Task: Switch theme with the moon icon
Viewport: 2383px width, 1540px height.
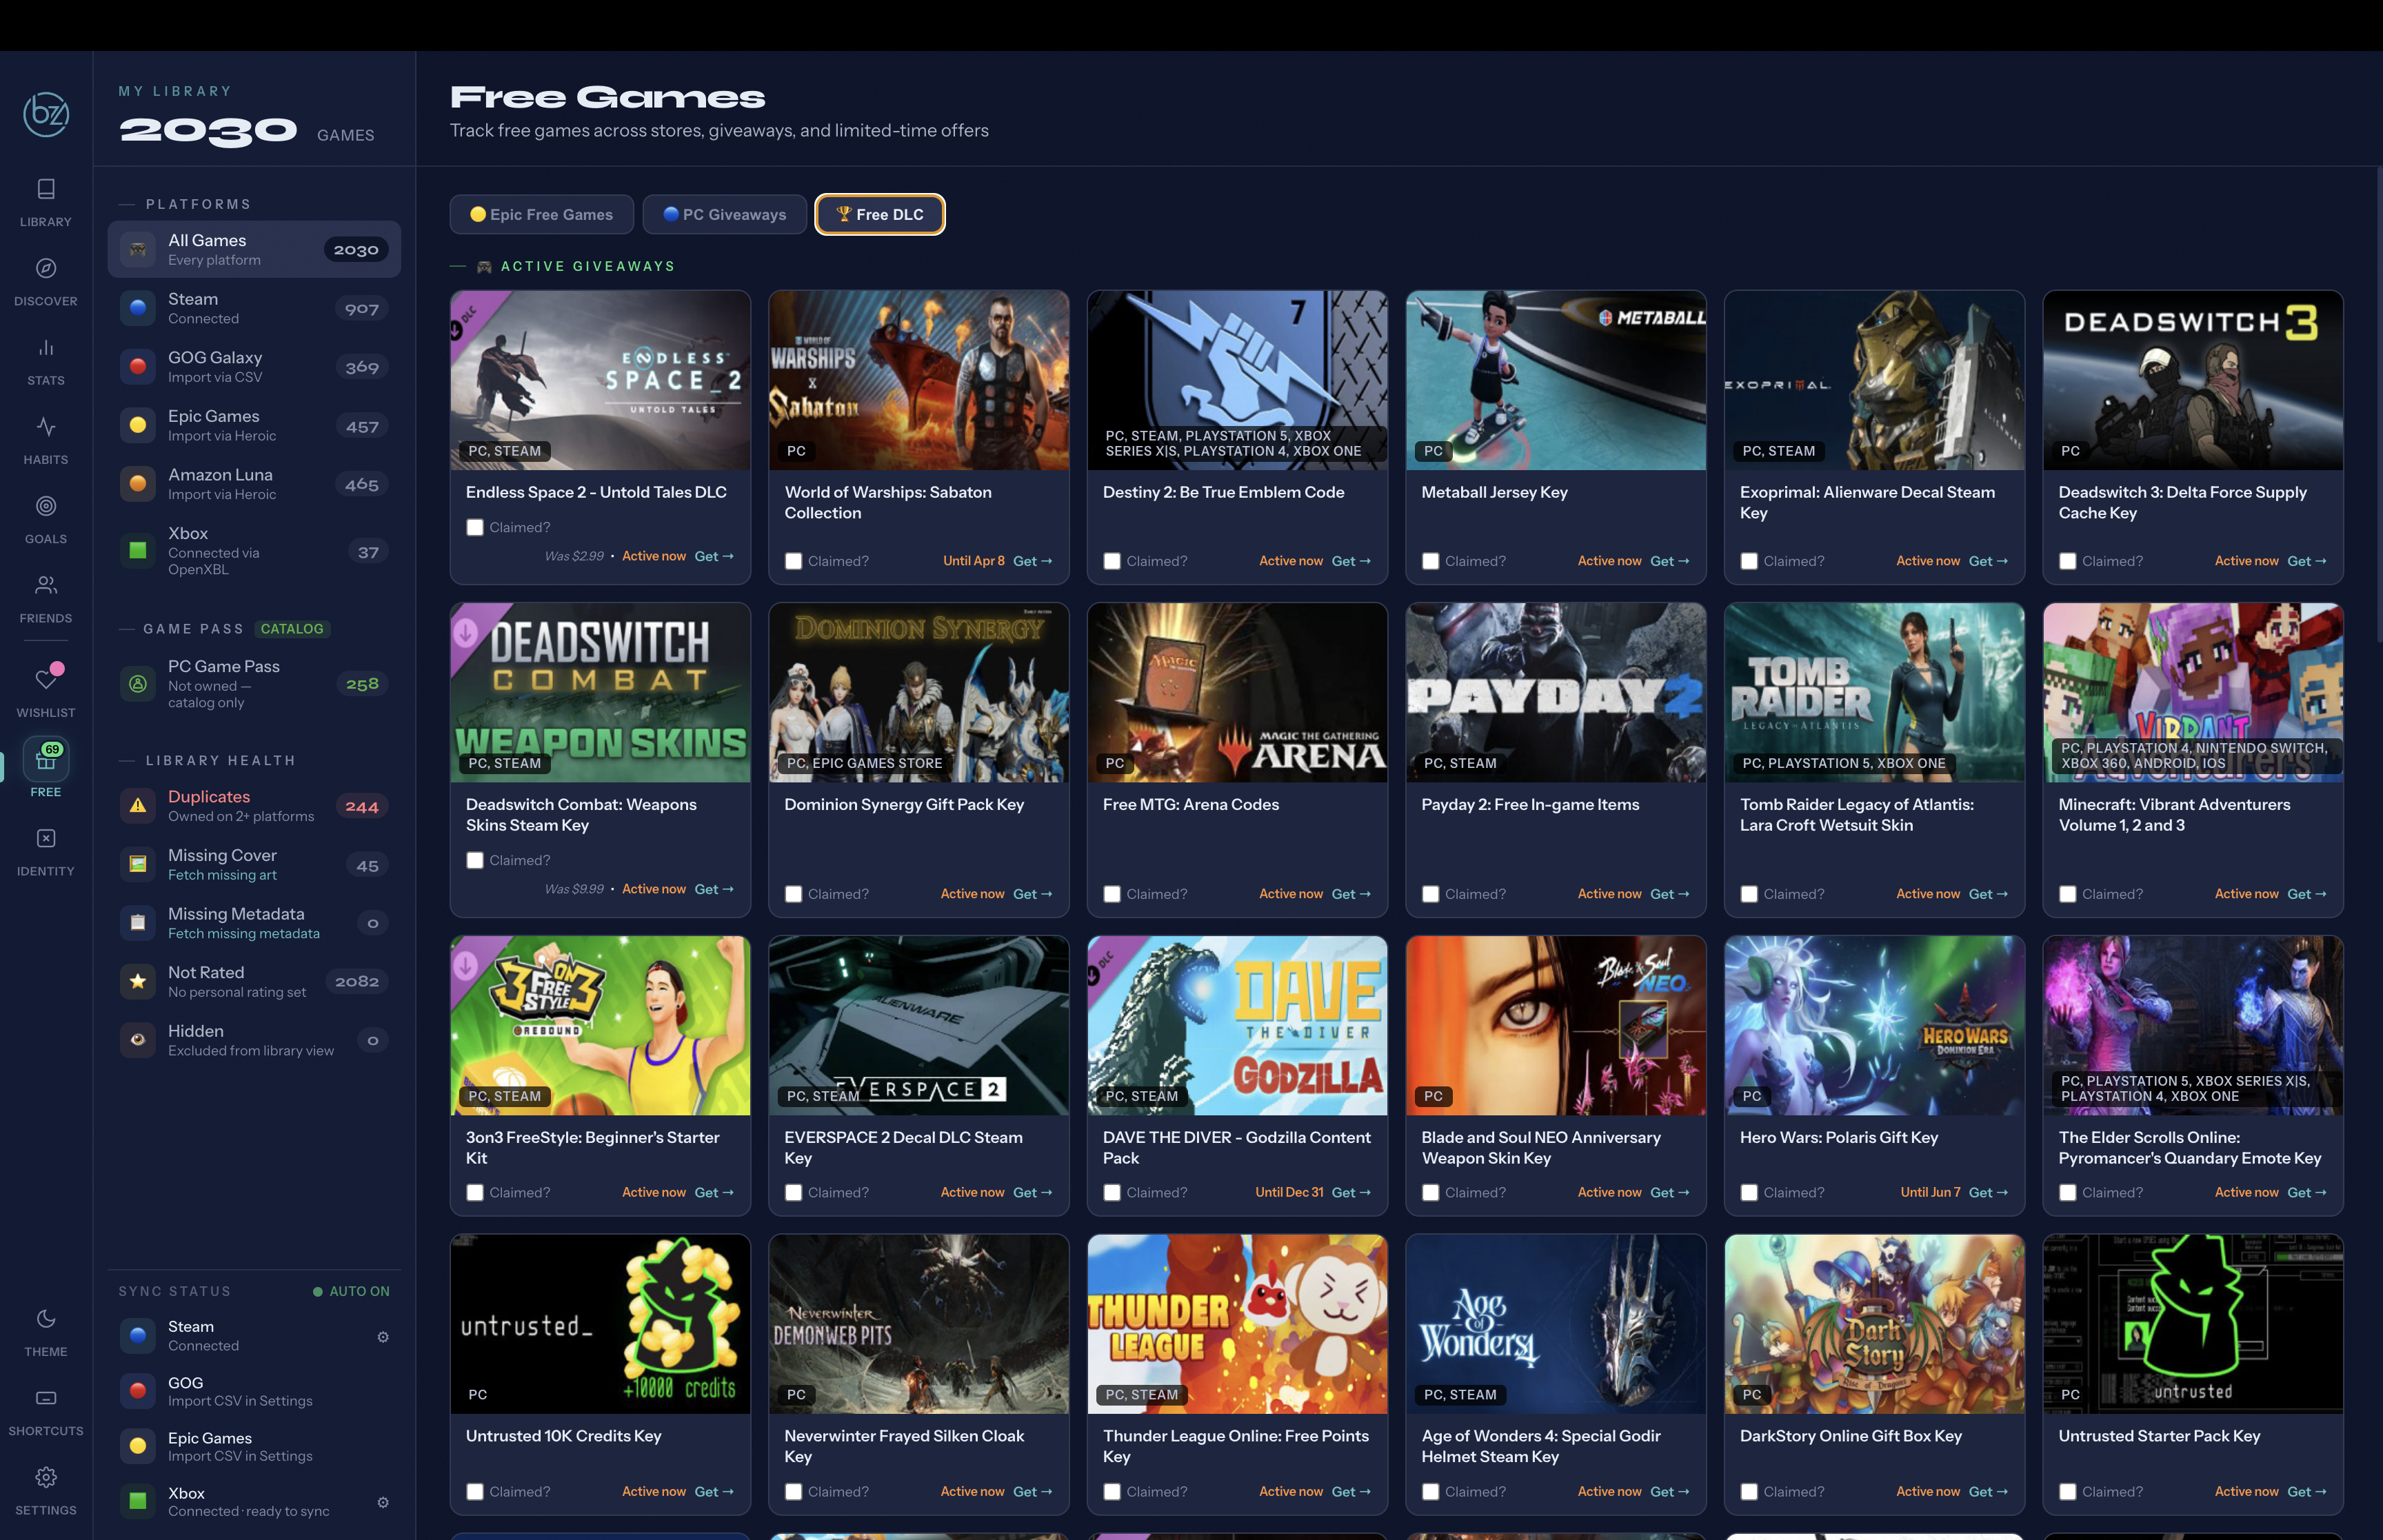Action: 46,1318
